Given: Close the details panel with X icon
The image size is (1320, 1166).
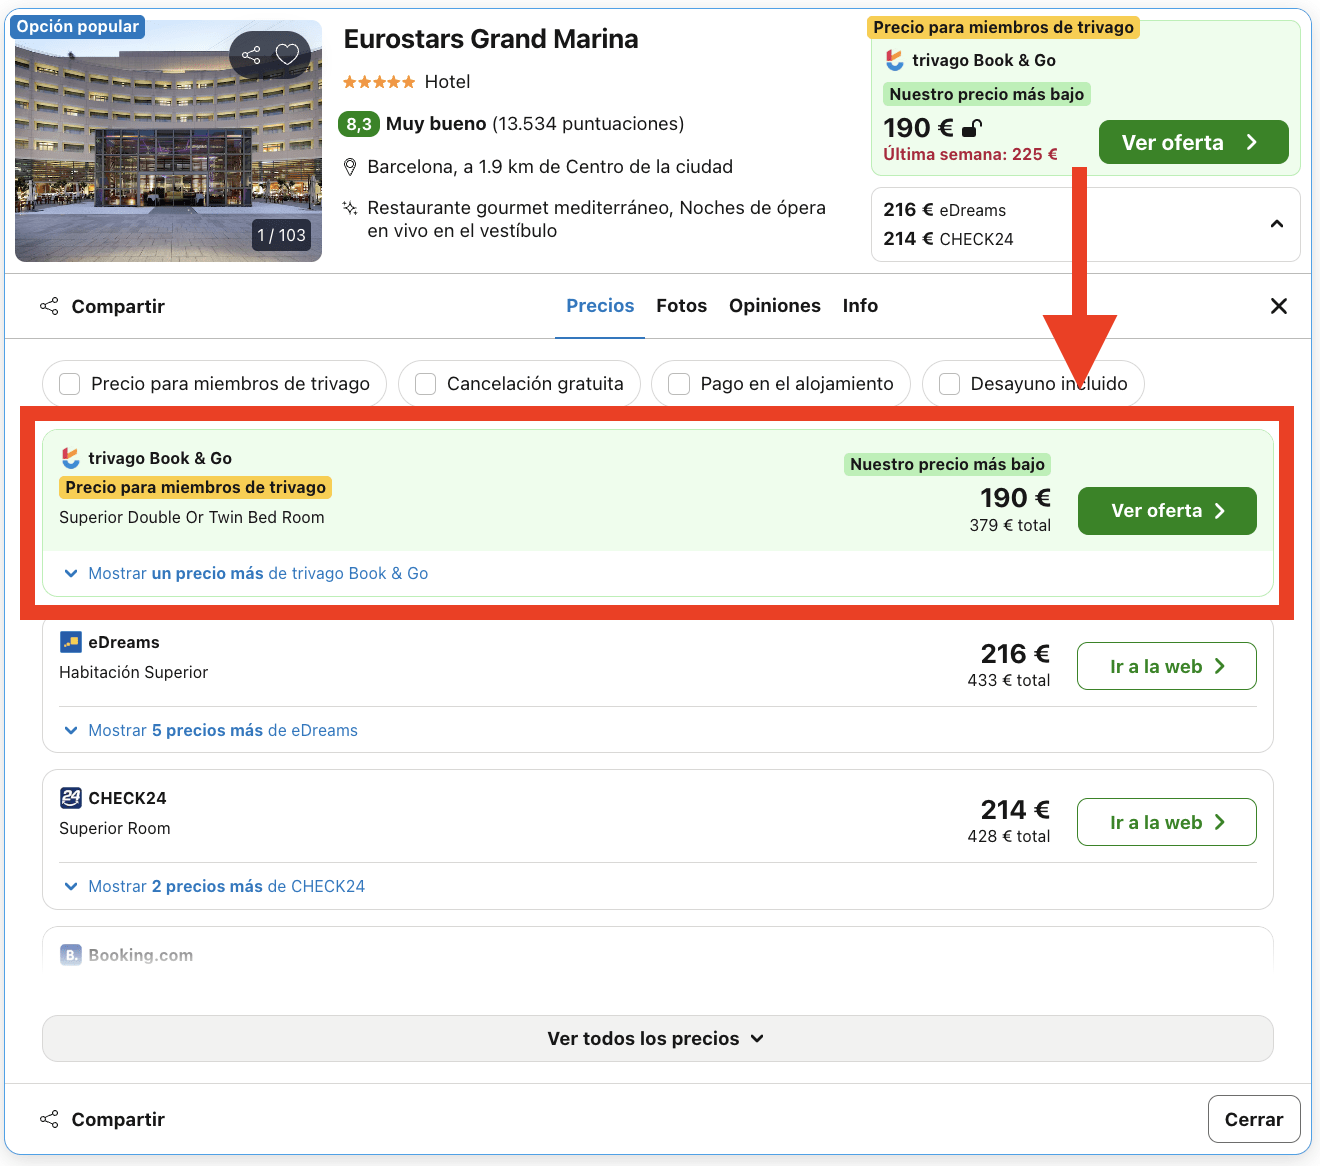Looking at the screenshot, I should tap(1279, 306).
